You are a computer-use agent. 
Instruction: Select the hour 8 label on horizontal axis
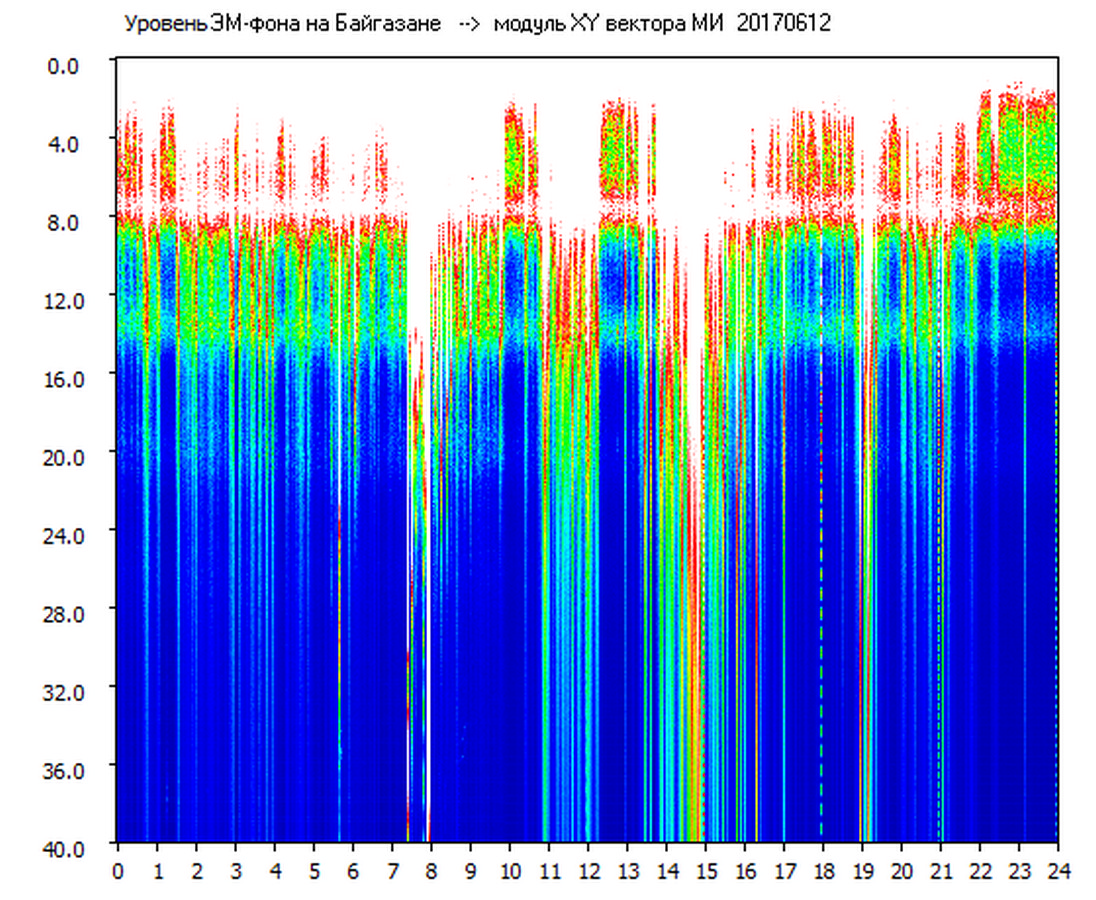coord(431,870)
